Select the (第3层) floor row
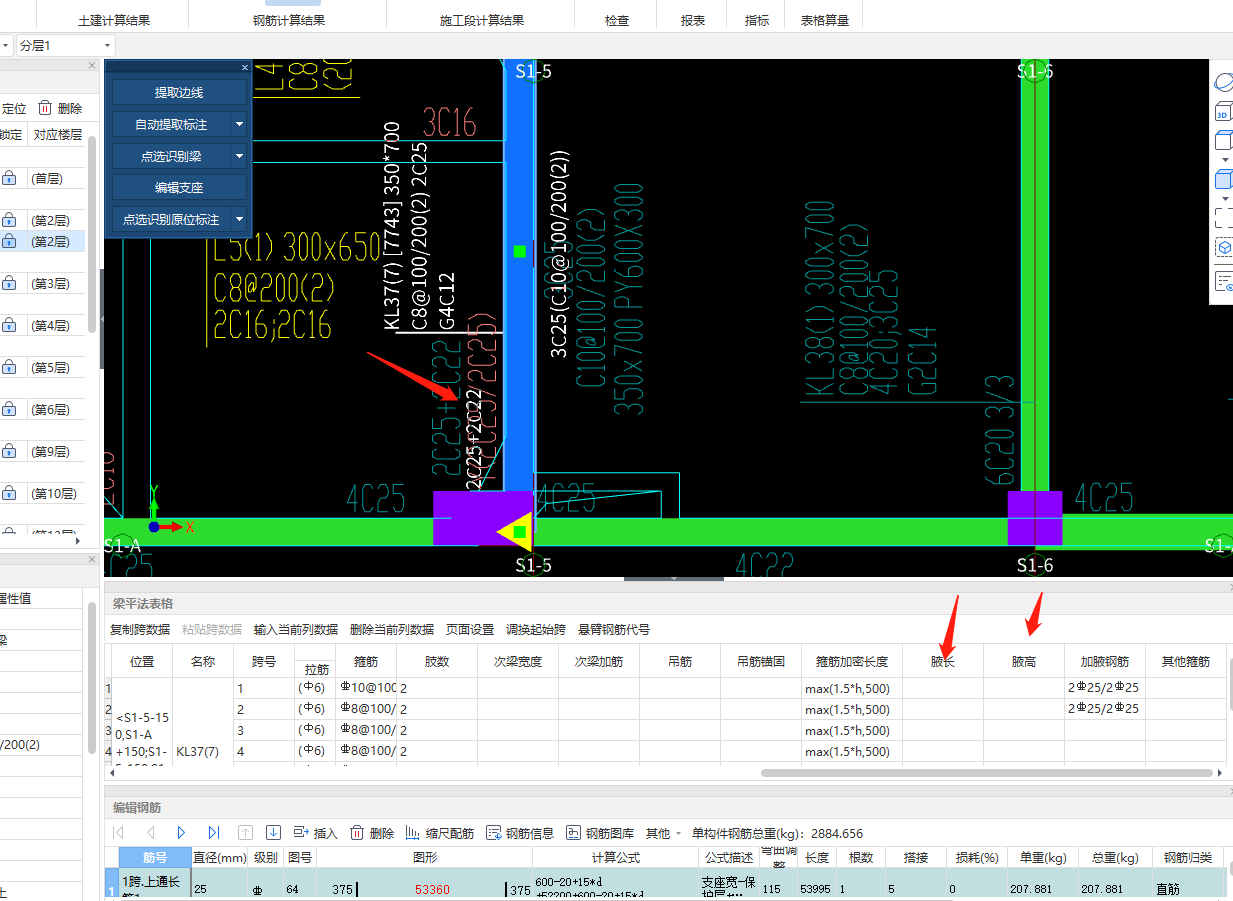 (43, 283)
